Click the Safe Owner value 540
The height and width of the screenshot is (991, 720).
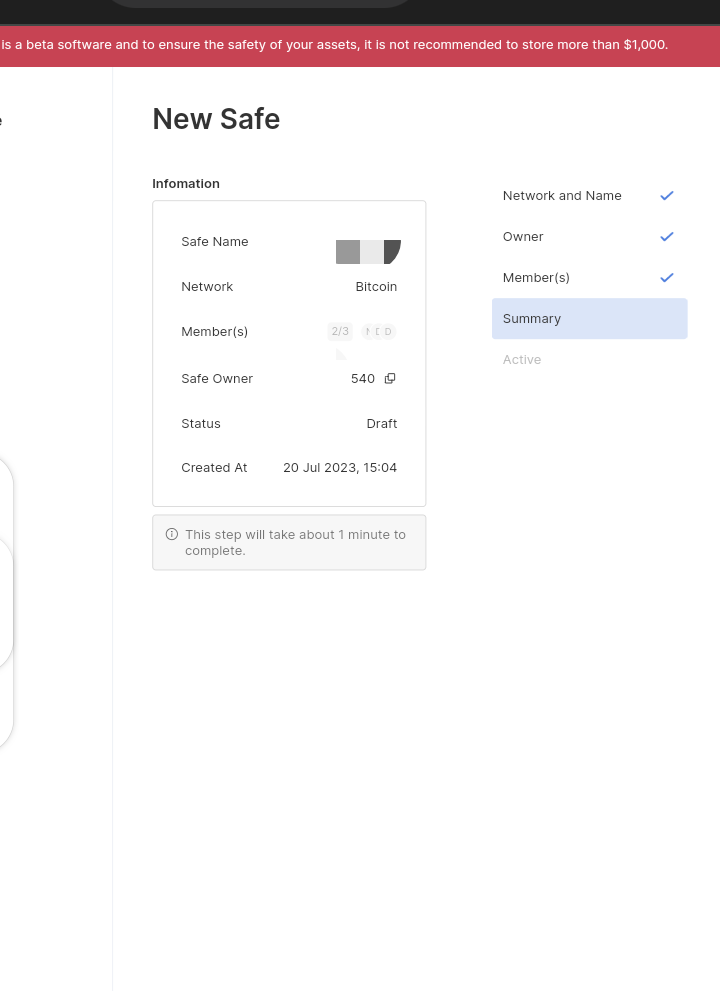pyautogui.click(x=363, y=379)
